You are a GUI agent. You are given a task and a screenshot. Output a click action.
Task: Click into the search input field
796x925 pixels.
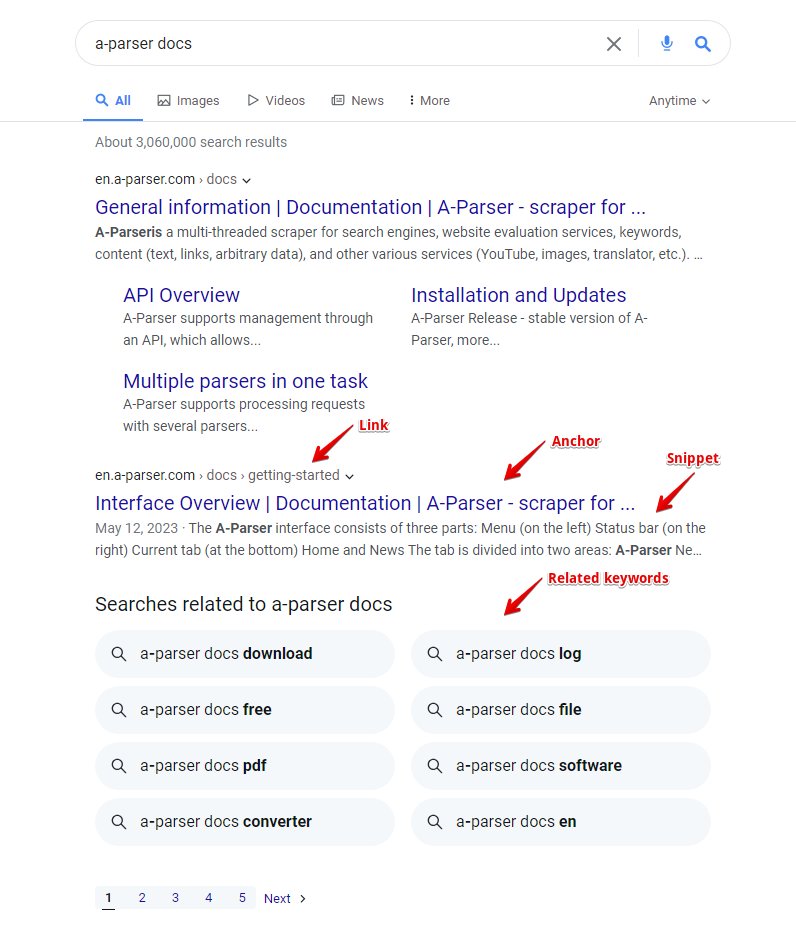[340, 44]
